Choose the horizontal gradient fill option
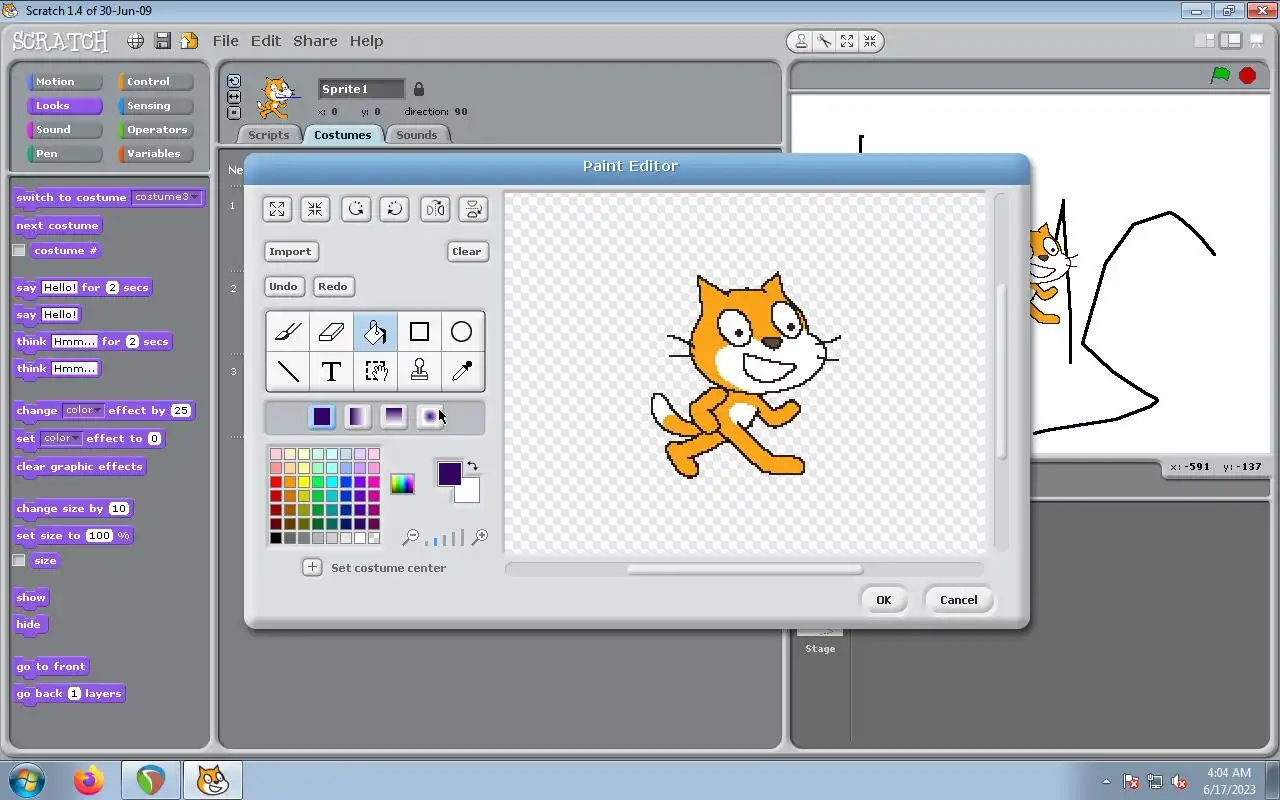This screenshot has width=1280, height=800. click(358, 417)
